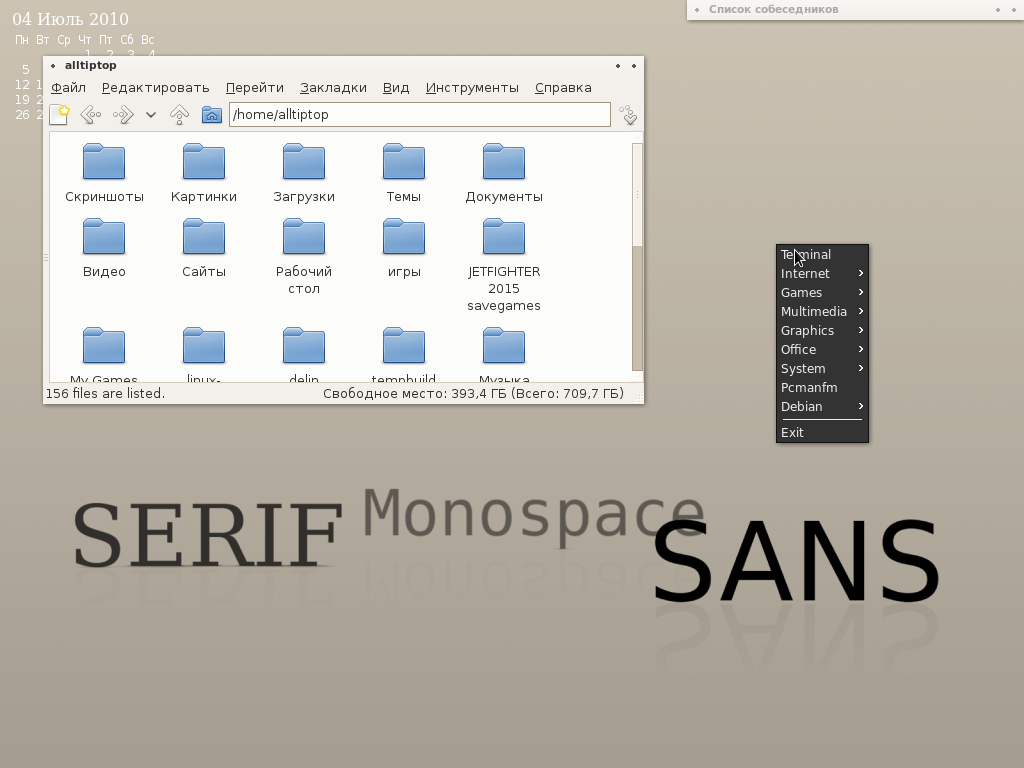Select the Сайты folder icon
This screenshot has height=768, width=1024.
(204, 236)
